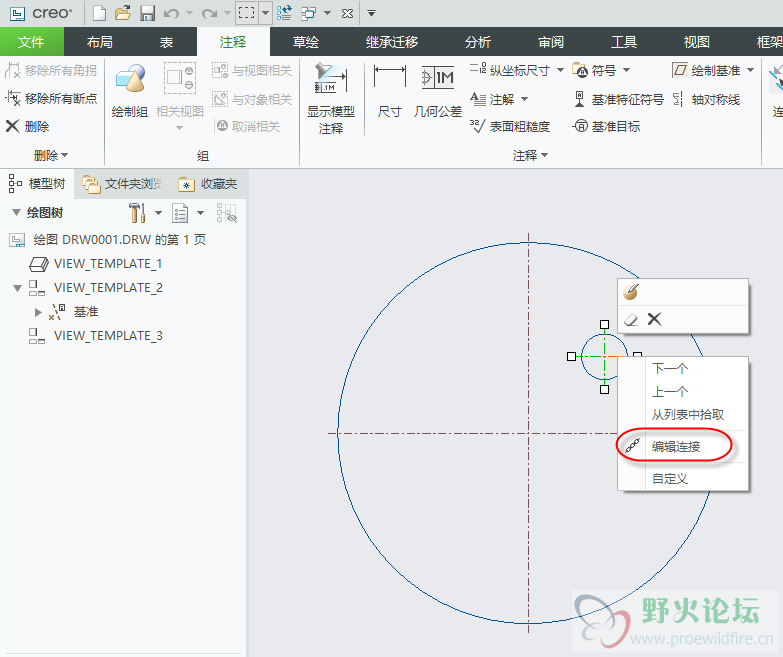Image resolution: width=783 pixels, height=657 pixels.
Task: Open the 文件 menu
Action: (x=31, y=42)
